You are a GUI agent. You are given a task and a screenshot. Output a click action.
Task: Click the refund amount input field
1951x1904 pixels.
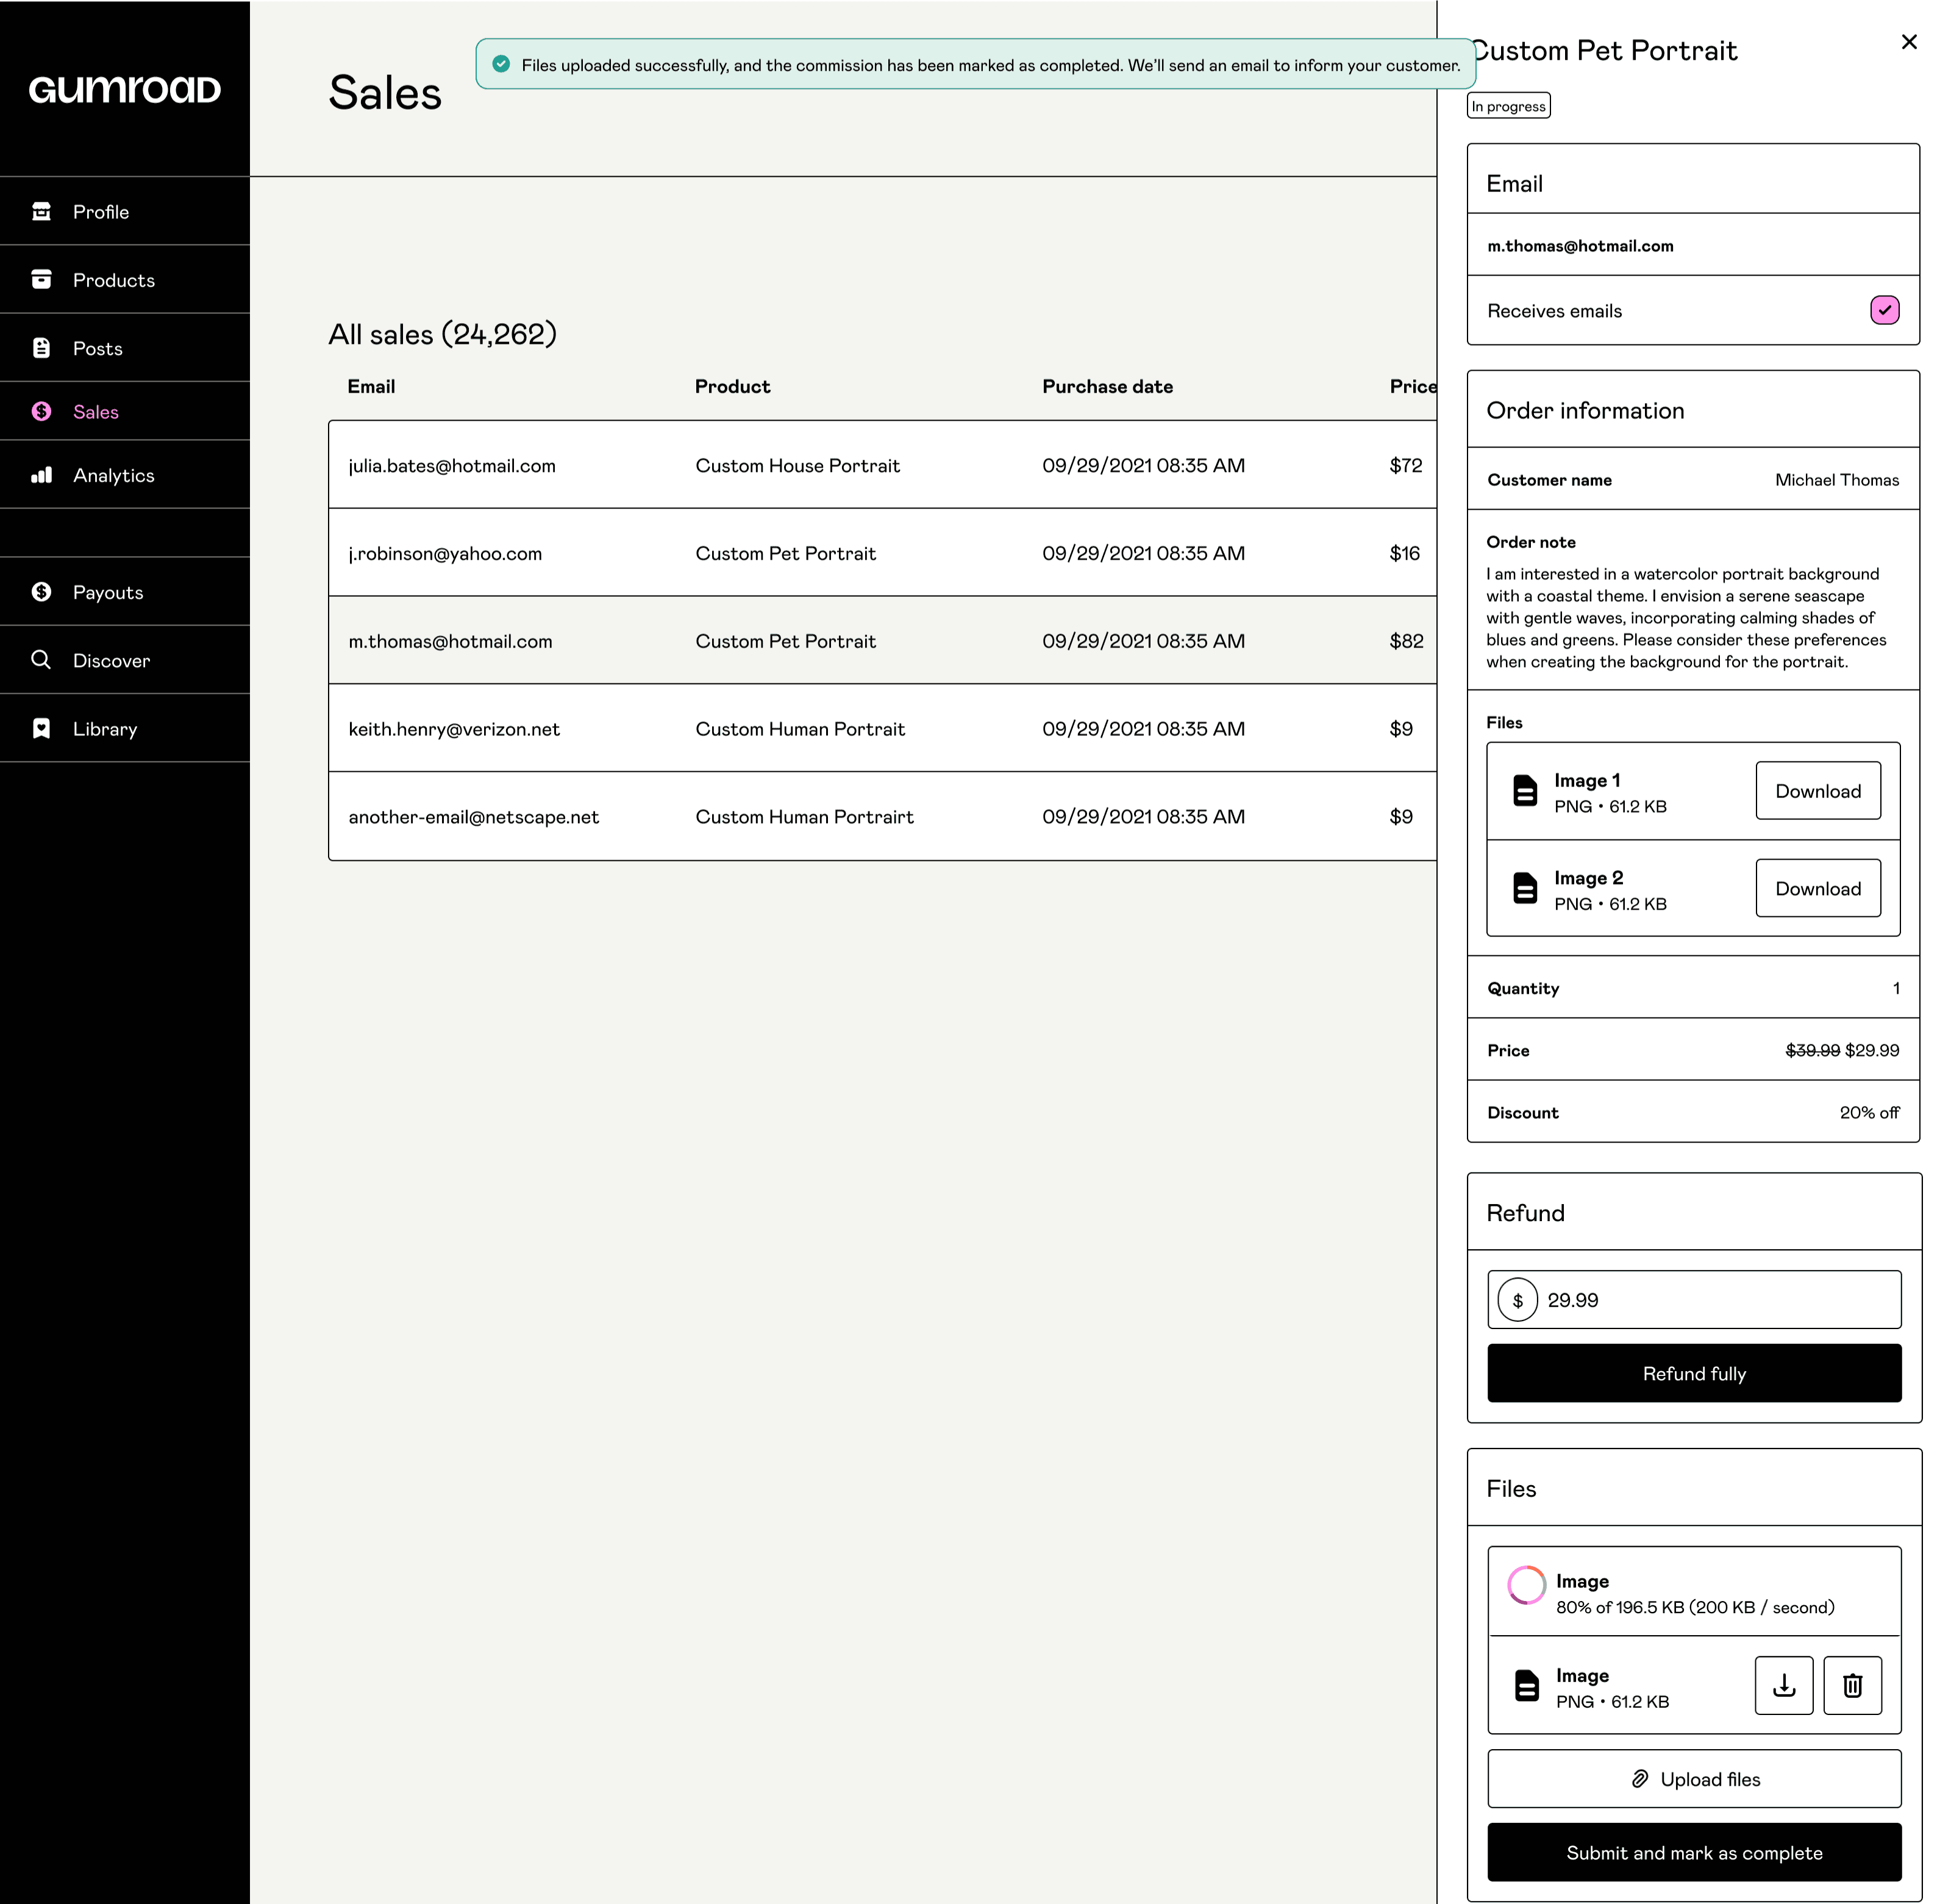[x=1715, y=1300]
